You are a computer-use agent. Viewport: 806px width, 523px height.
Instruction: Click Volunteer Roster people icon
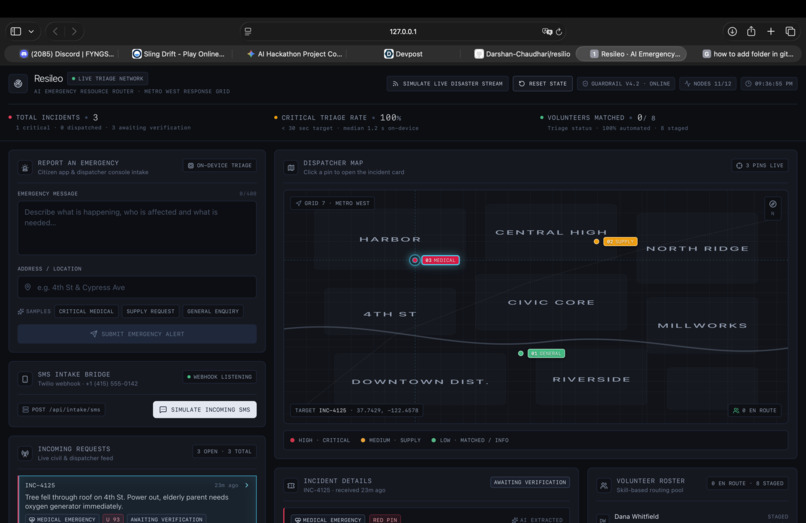pyautogui.click(x=604, y=485)
